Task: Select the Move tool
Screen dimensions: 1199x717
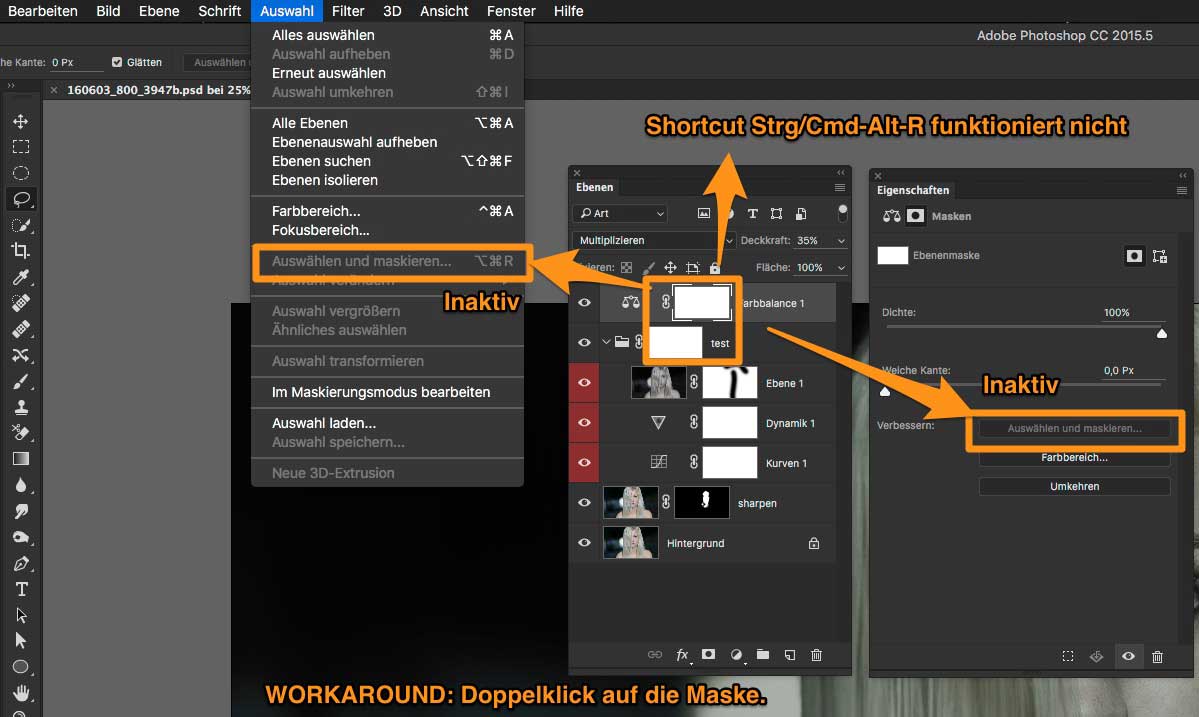Action: [20, 121]
